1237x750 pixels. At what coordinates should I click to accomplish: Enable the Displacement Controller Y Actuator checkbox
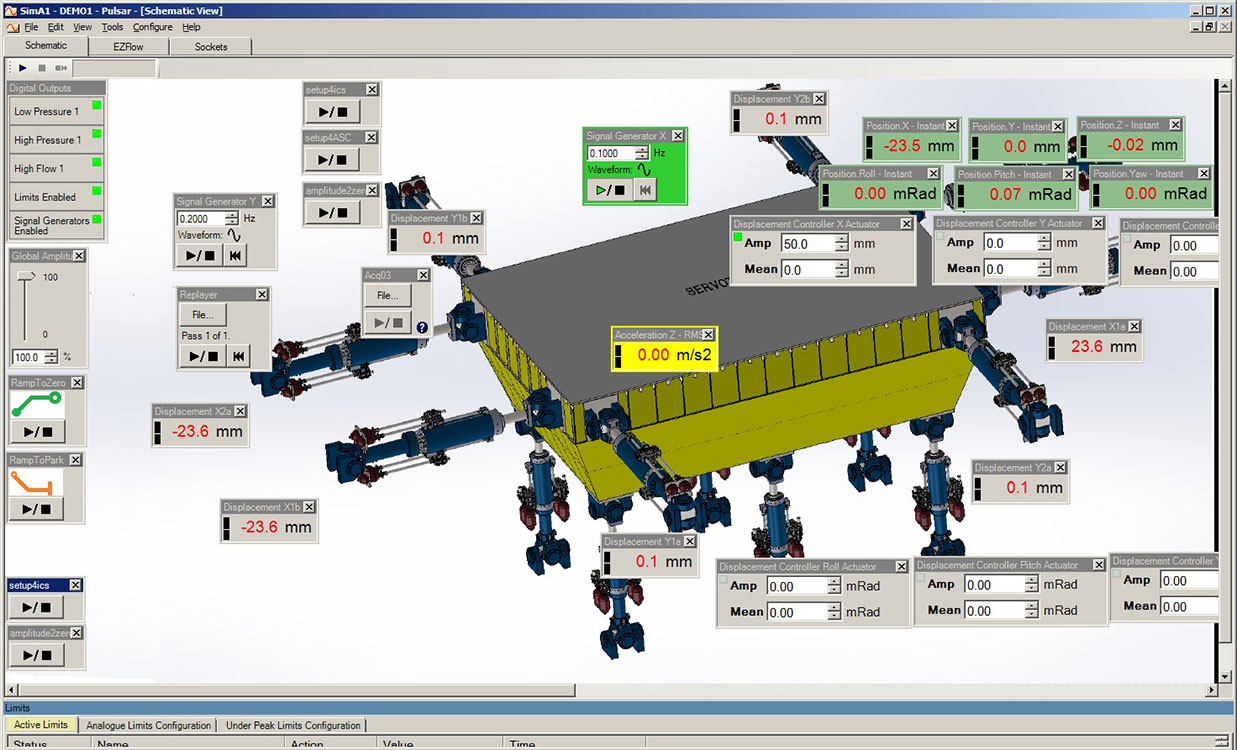[940, 237]
